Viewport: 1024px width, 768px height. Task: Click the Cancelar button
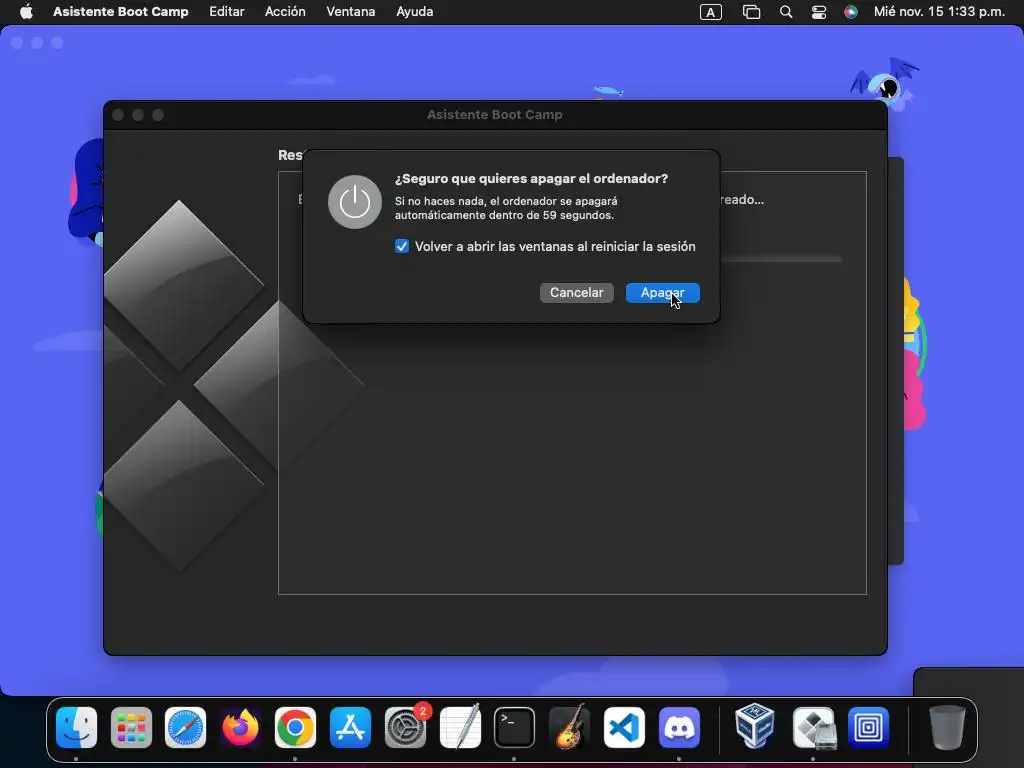576,293
